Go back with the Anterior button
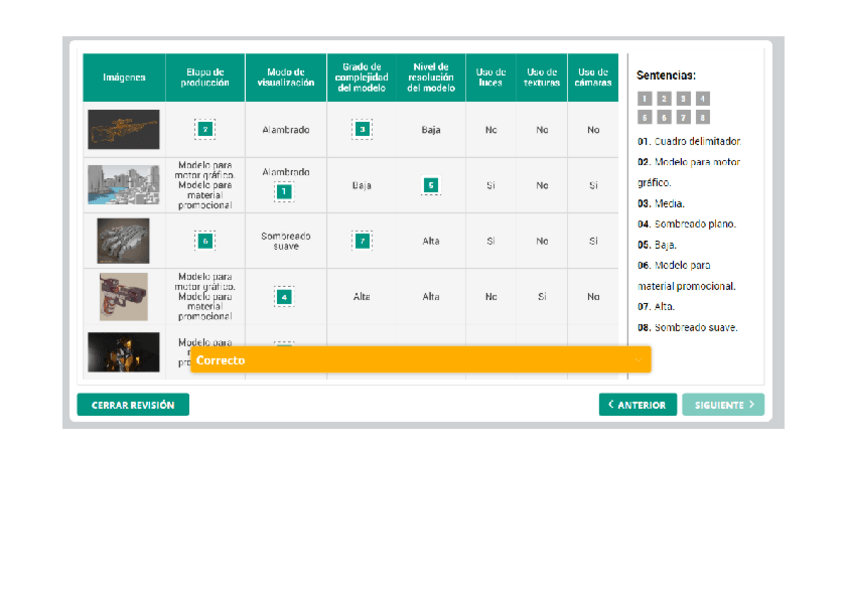 coord(637,405)
